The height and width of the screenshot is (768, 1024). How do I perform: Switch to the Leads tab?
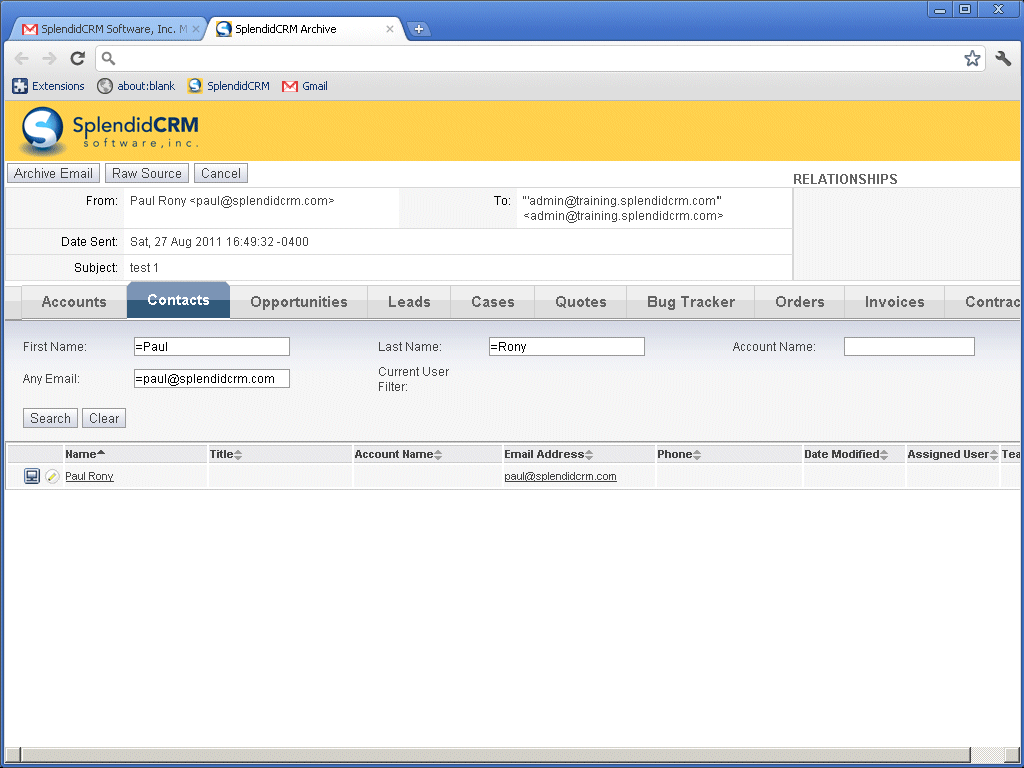coord(409,302)
